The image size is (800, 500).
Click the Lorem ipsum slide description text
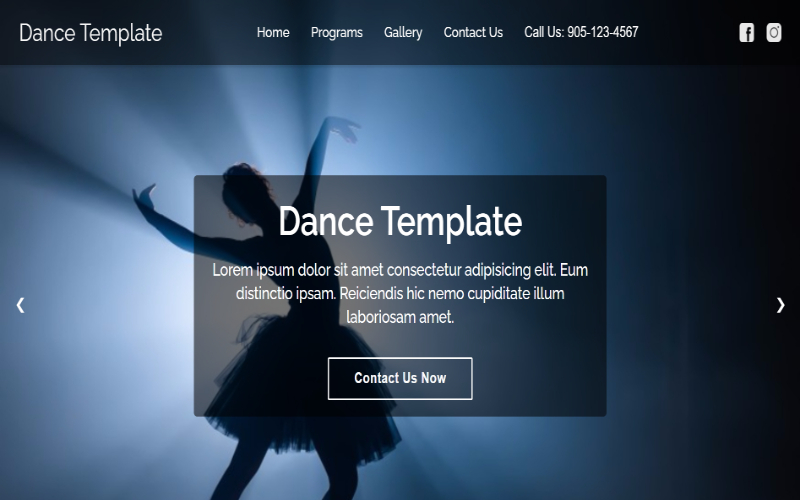pyautogui.click(x=400, y=294)
